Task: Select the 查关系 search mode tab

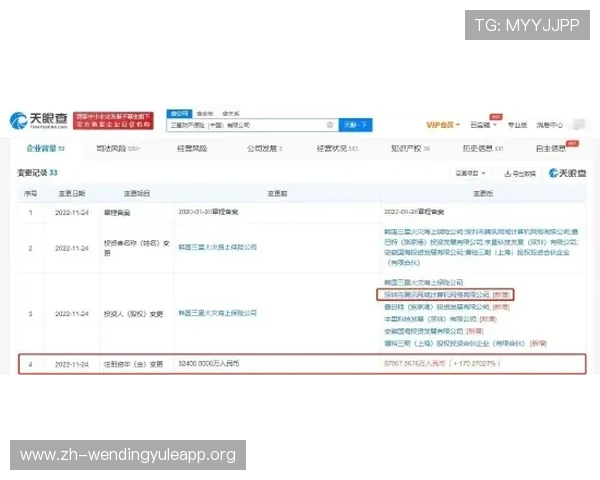Action: click(231, 114)
